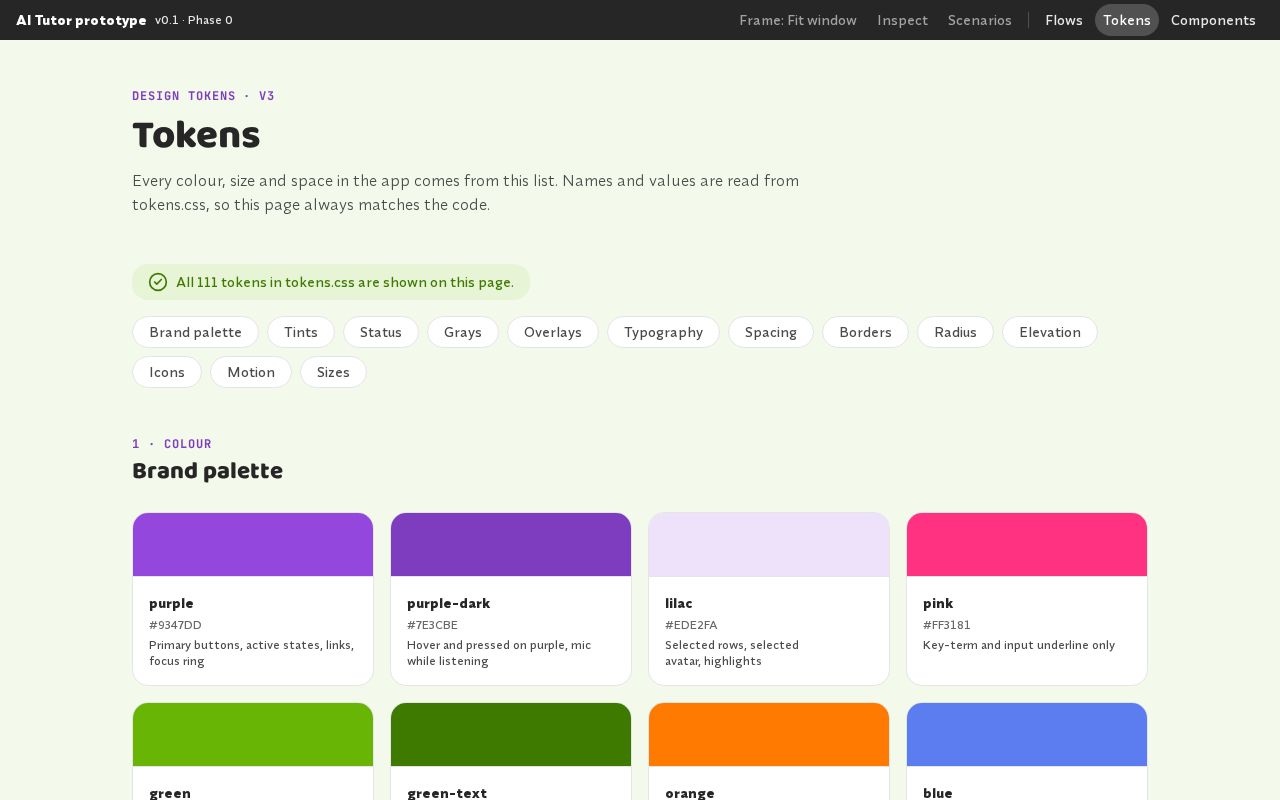The height and width of the screenshot is (800, 1280).
Task: Click Frame: Fit window option
Action: (x=798, y=20)
